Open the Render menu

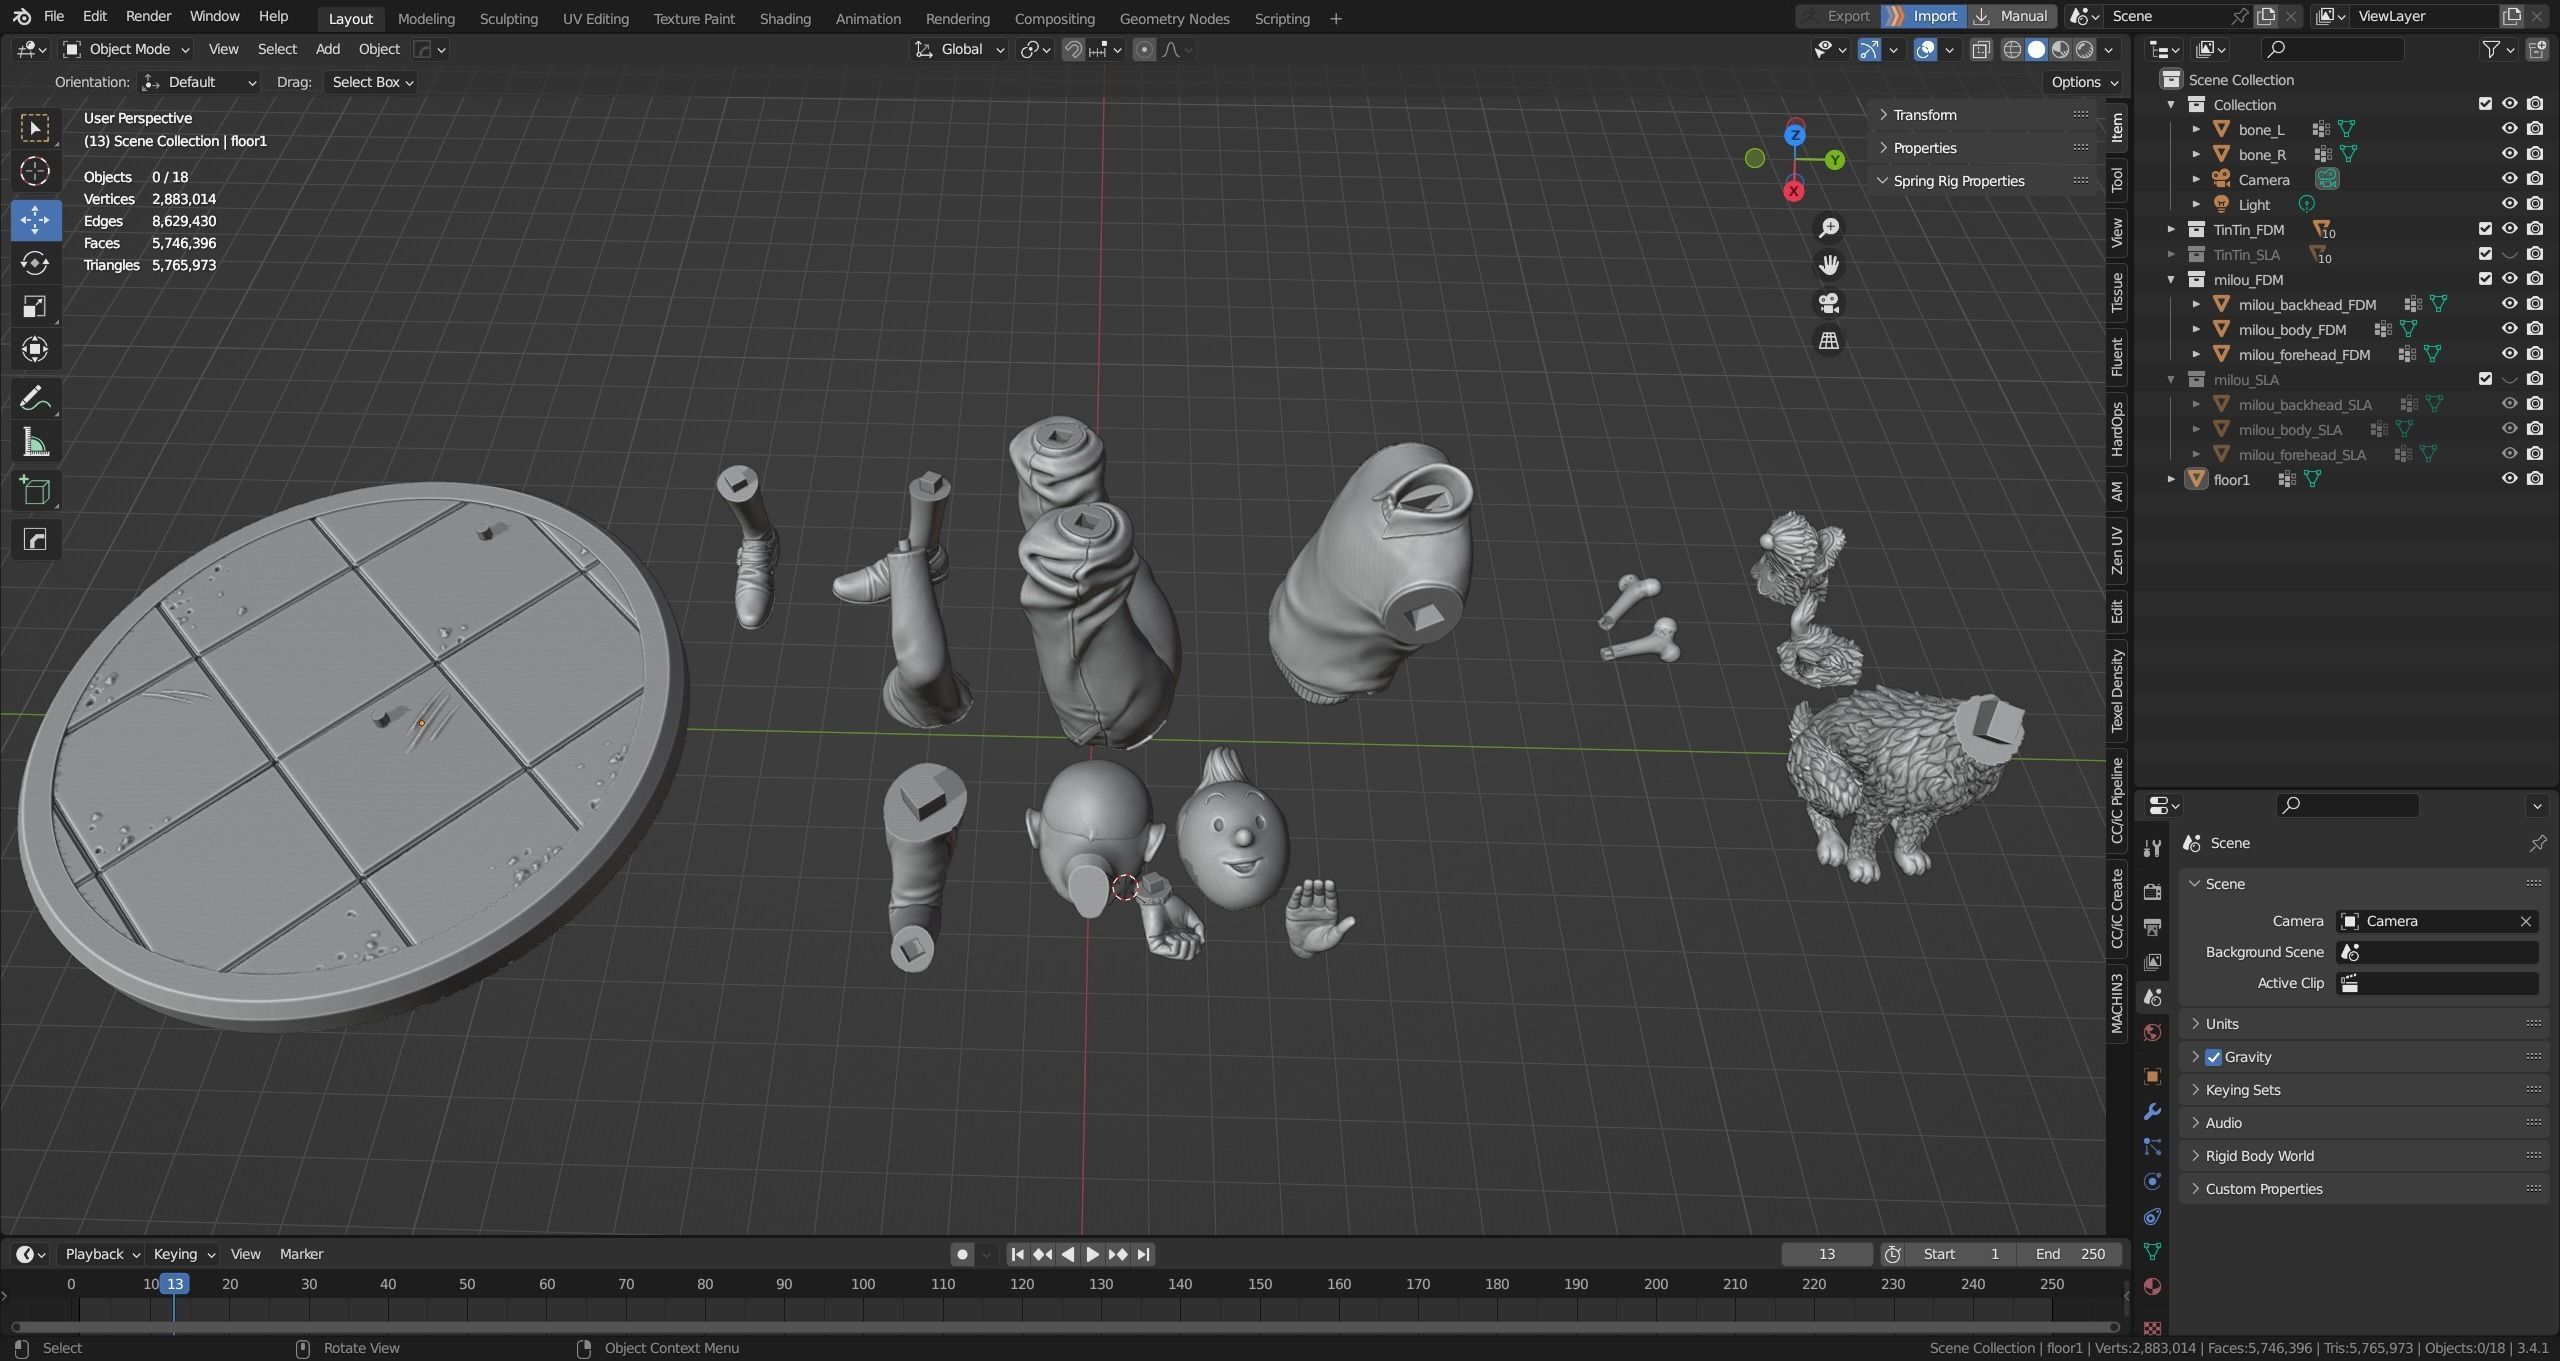pos(148,16)
